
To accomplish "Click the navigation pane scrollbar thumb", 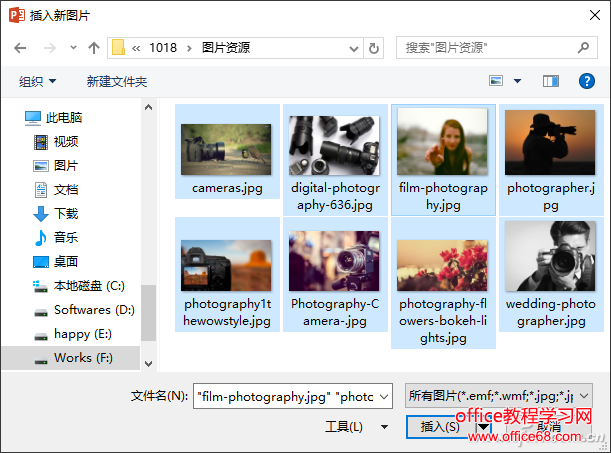I will 148,313.
